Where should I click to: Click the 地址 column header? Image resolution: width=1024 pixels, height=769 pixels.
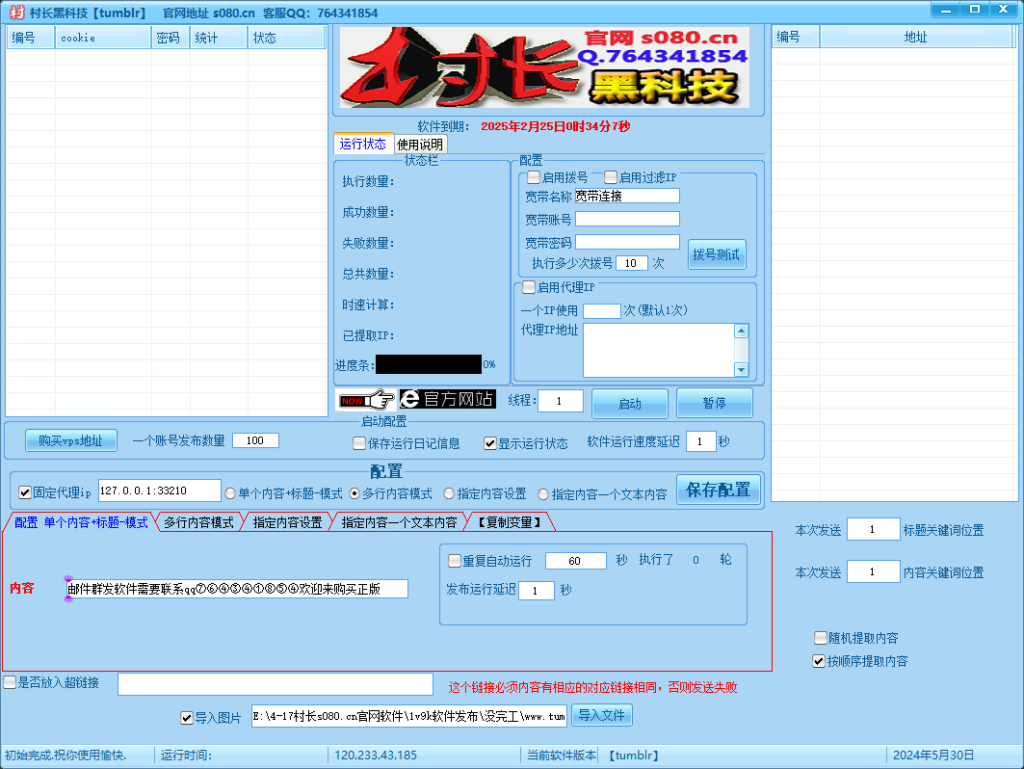click(915, 37)
